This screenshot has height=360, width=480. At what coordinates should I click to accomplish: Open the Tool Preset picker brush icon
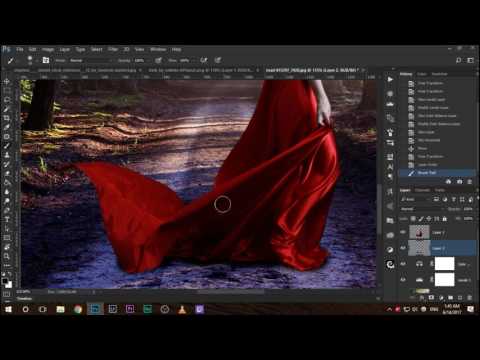click(x=11, y=60)
